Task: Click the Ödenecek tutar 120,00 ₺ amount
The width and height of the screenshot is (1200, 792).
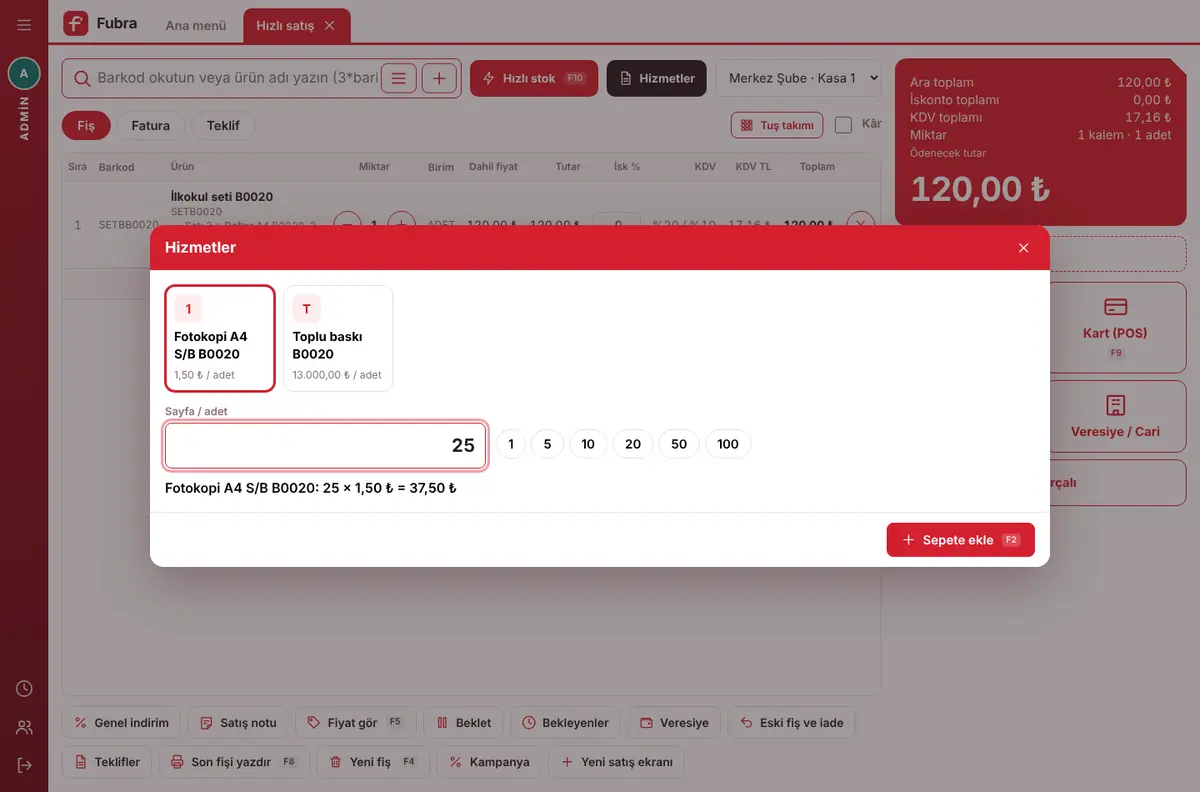Action: point(980,188)
